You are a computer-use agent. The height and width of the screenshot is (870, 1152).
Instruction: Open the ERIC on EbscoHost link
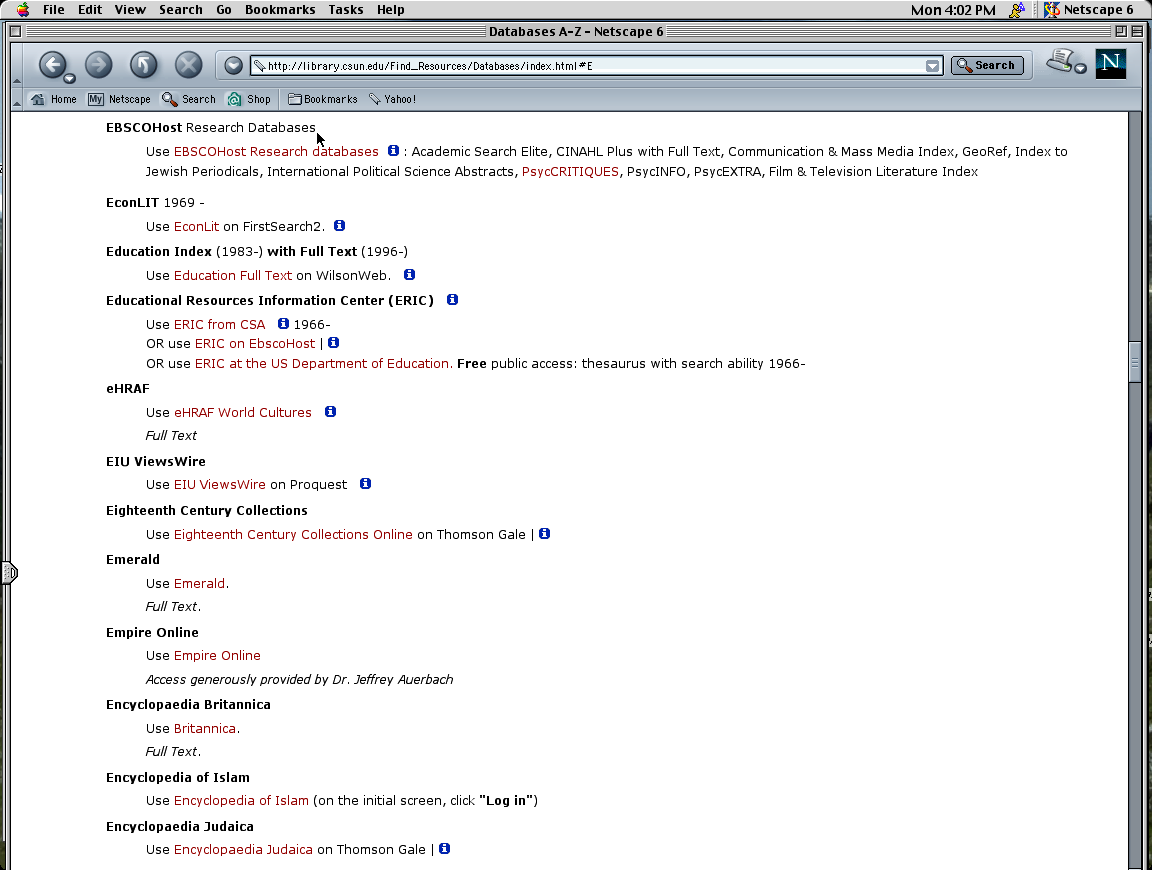click(255, 343)
